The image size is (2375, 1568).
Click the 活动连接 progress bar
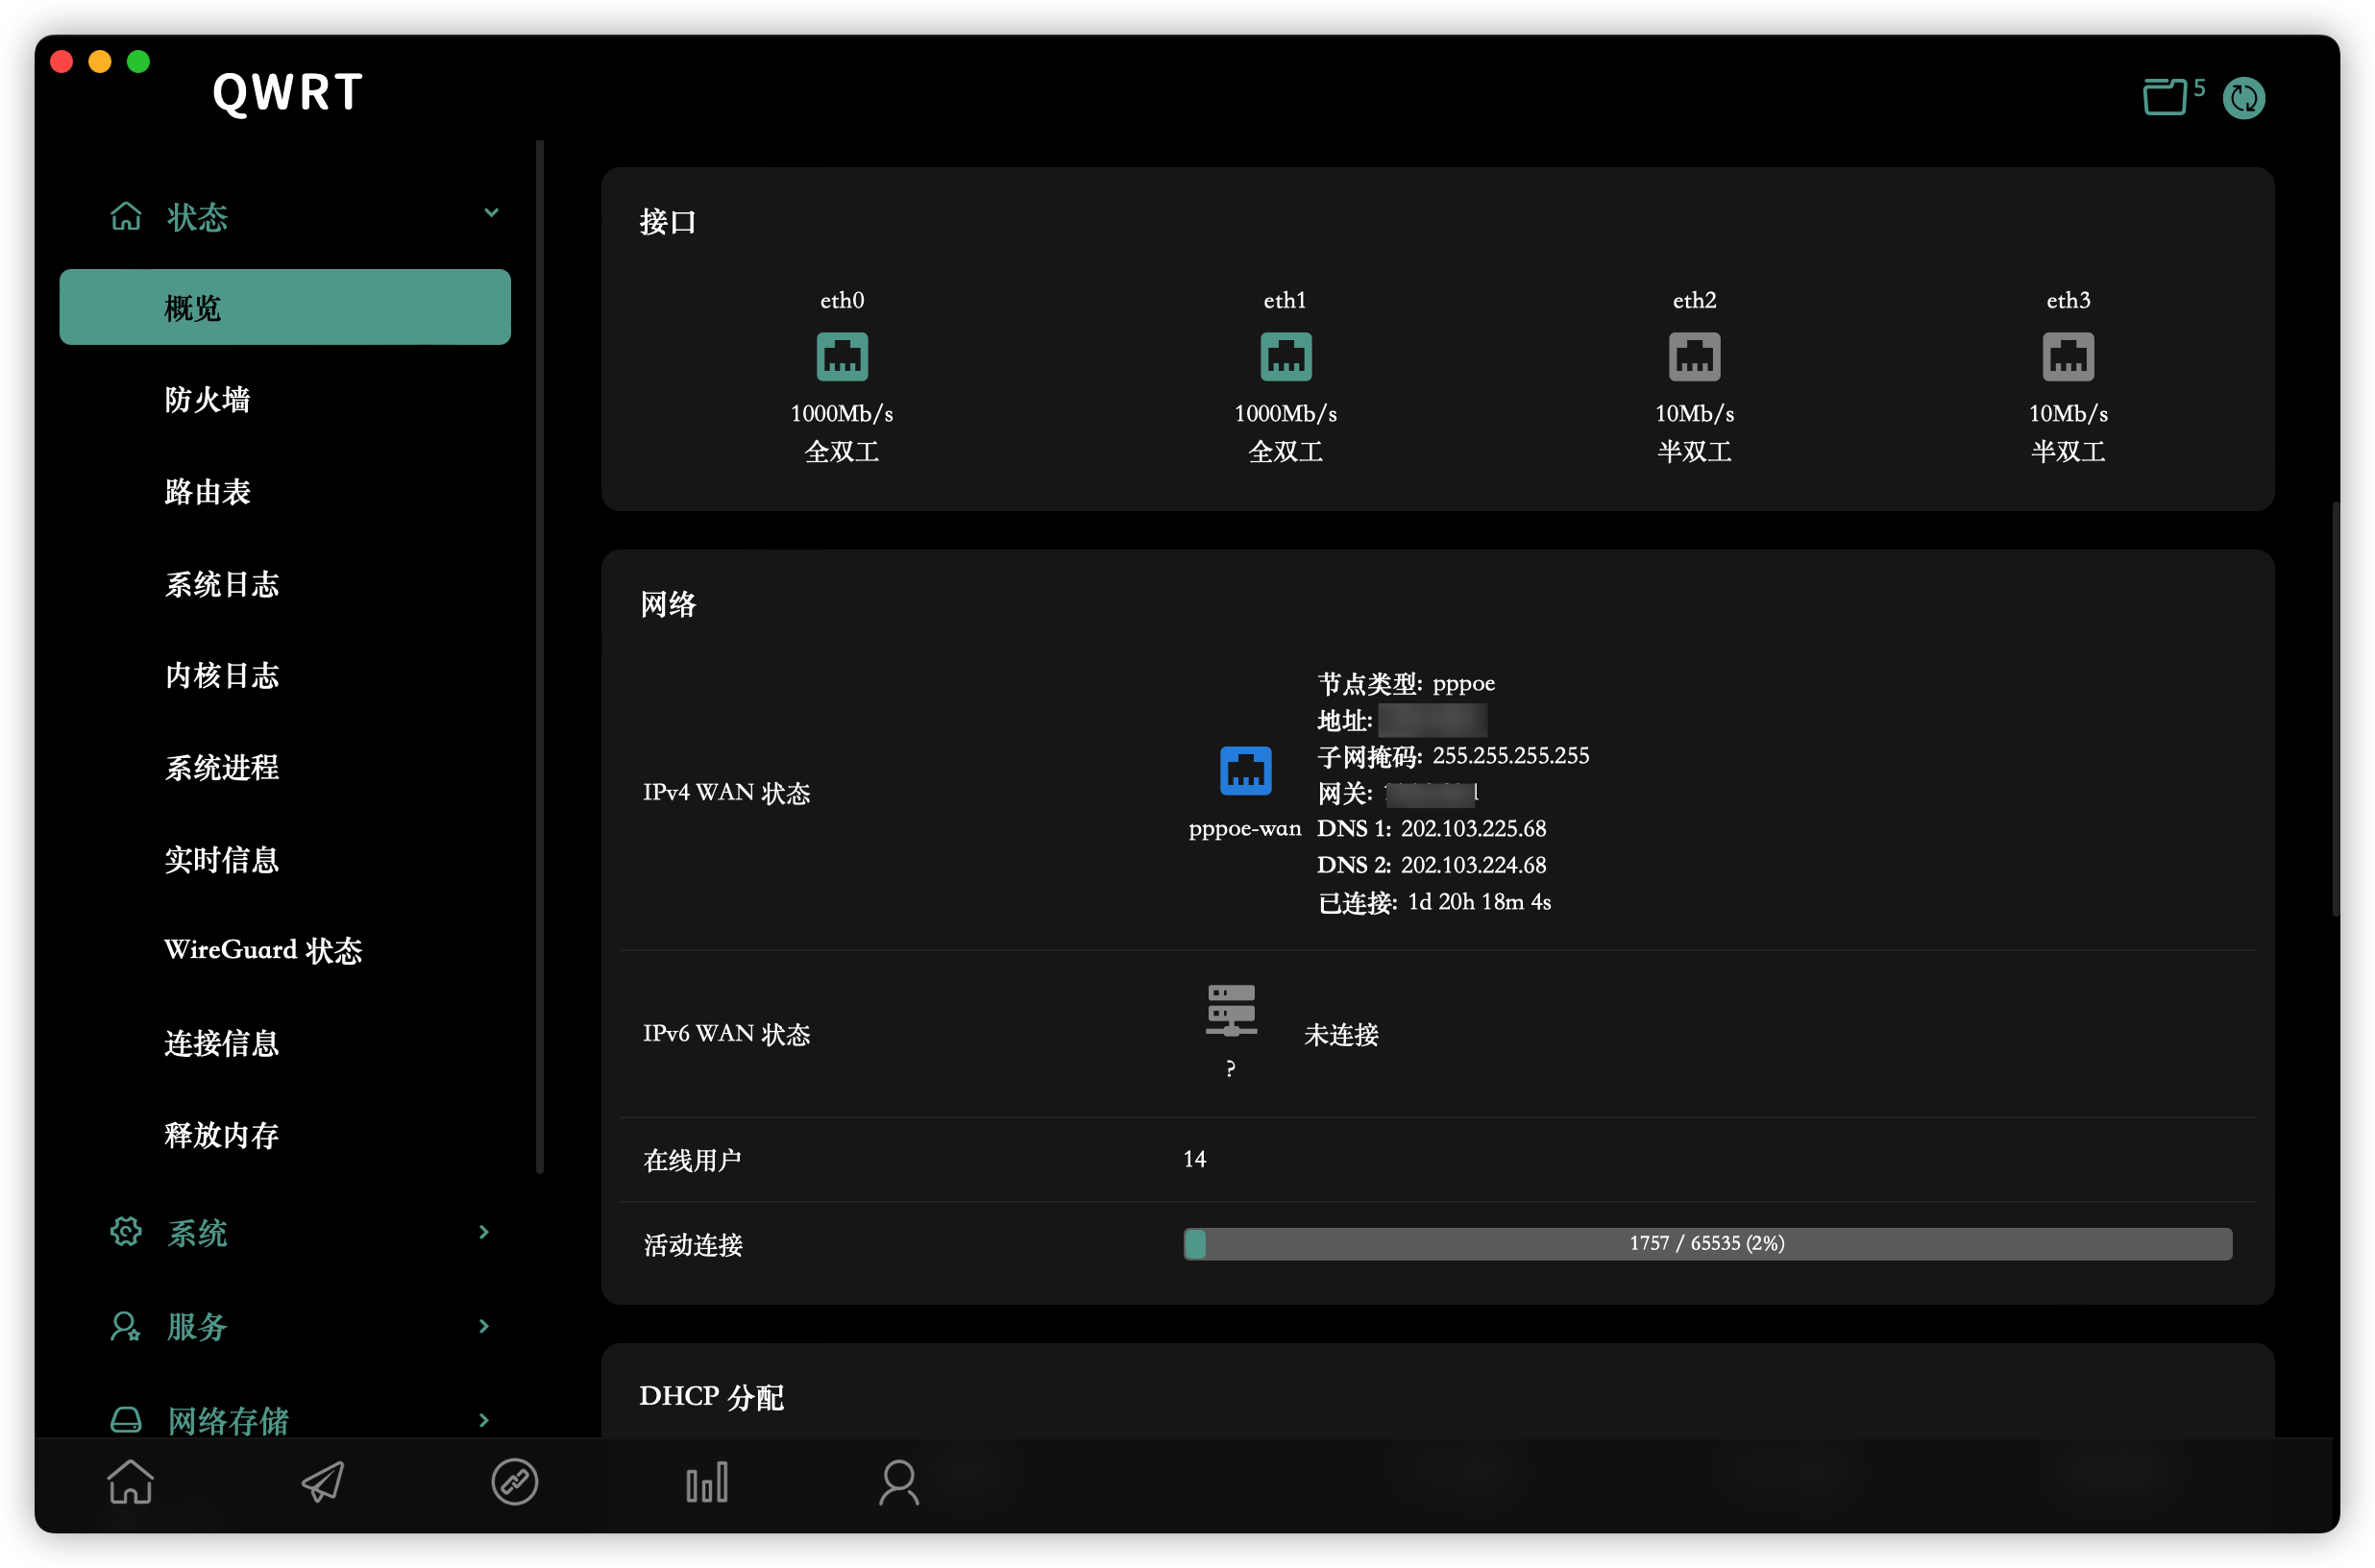pyautogui.click(x=1706, y=1243)
